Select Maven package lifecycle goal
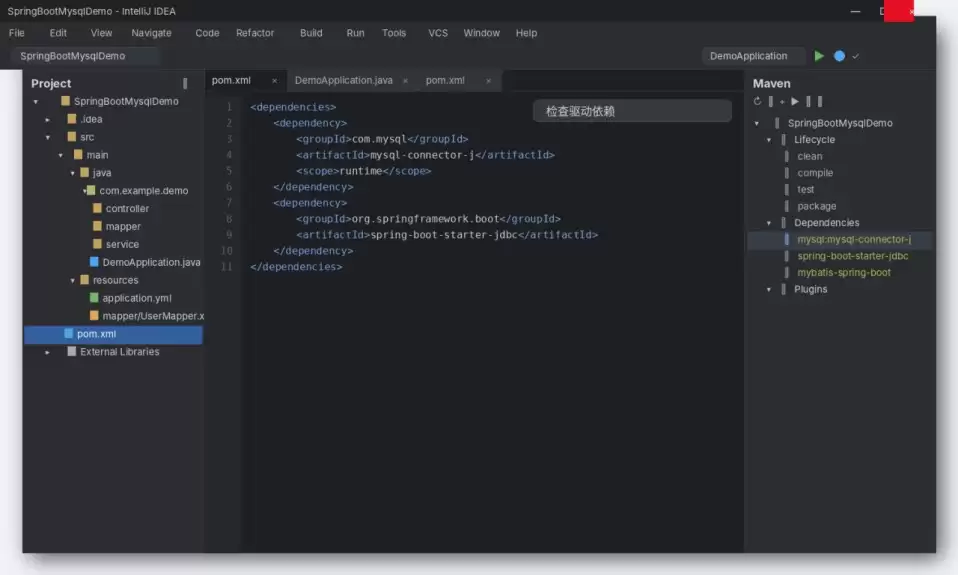The height and width of the screenshot is (575, 958). click(x=816, y=207)
